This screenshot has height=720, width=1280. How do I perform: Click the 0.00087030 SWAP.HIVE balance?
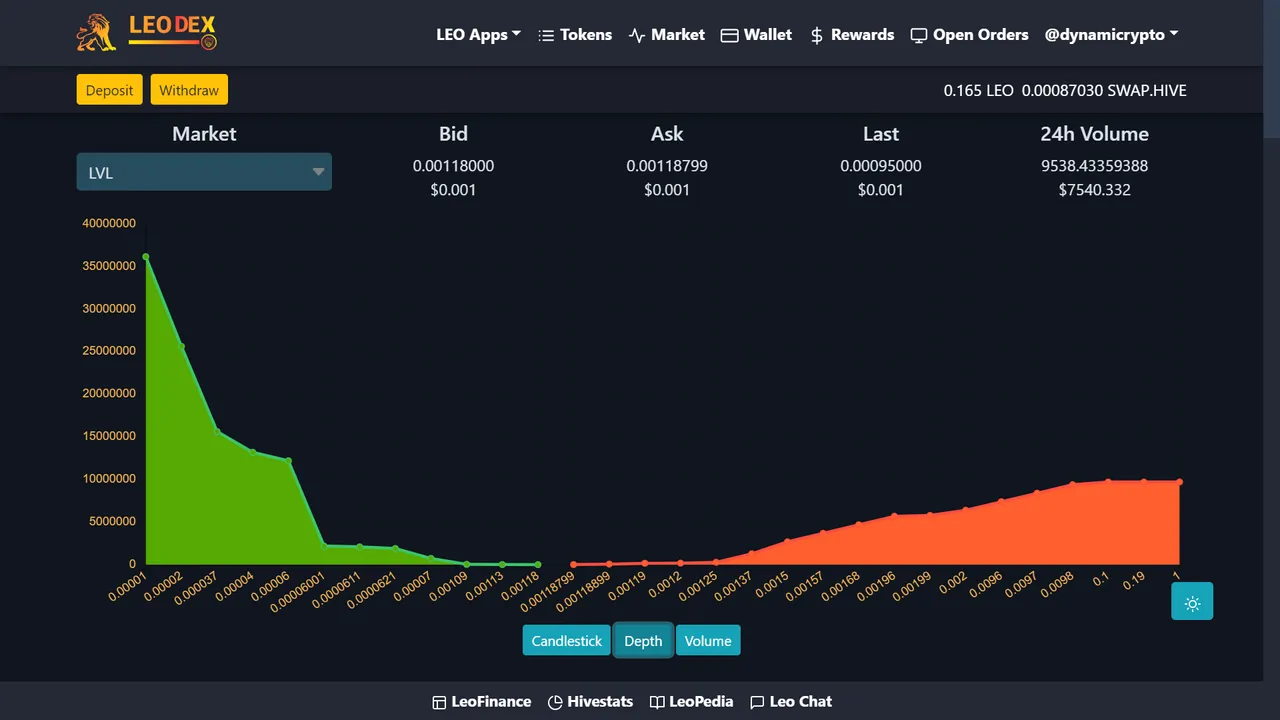(1104, 90)
